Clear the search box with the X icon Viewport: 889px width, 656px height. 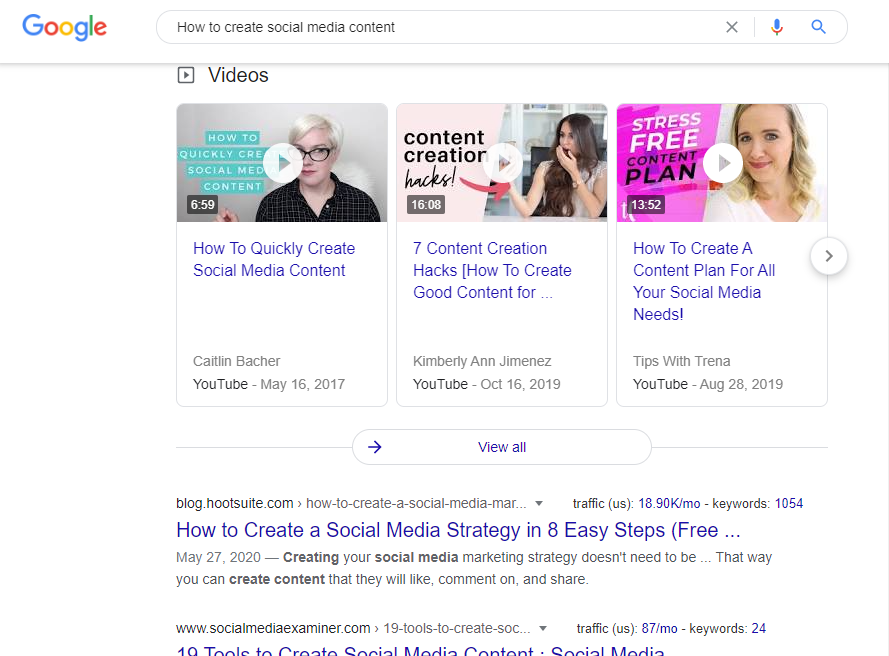click(731, 27)
